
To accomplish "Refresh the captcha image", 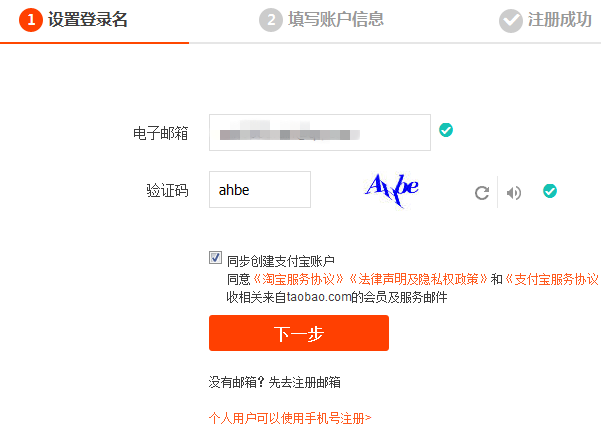I will click(x=482, y=193).
